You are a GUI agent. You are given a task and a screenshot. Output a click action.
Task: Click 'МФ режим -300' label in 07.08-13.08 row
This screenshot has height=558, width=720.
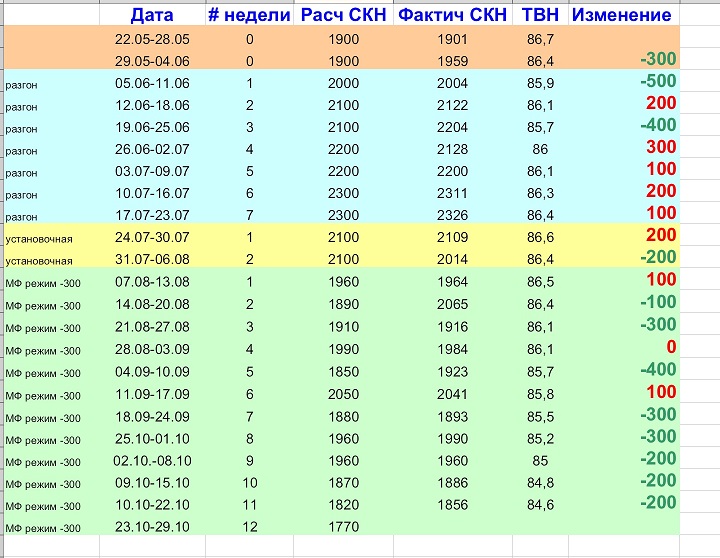pyautogui.click(x=43, y=283)
